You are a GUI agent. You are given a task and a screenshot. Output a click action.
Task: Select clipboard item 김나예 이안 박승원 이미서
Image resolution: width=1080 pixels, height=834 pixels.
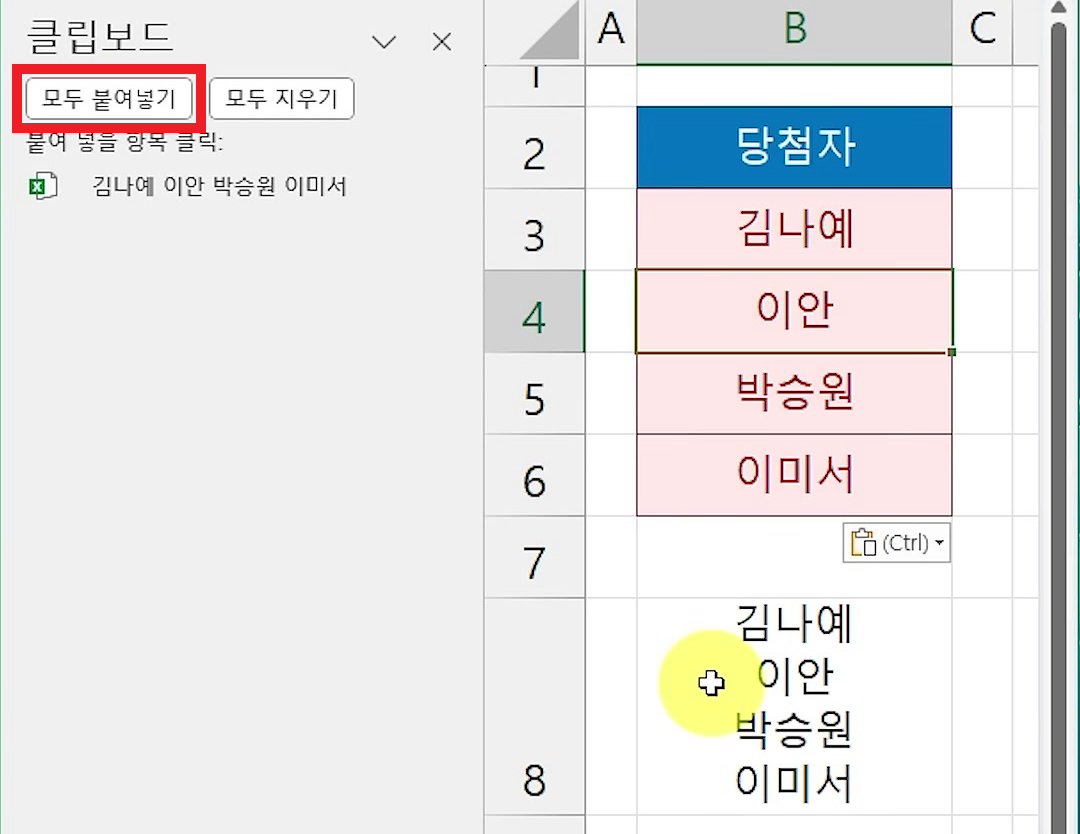point(219,186)
